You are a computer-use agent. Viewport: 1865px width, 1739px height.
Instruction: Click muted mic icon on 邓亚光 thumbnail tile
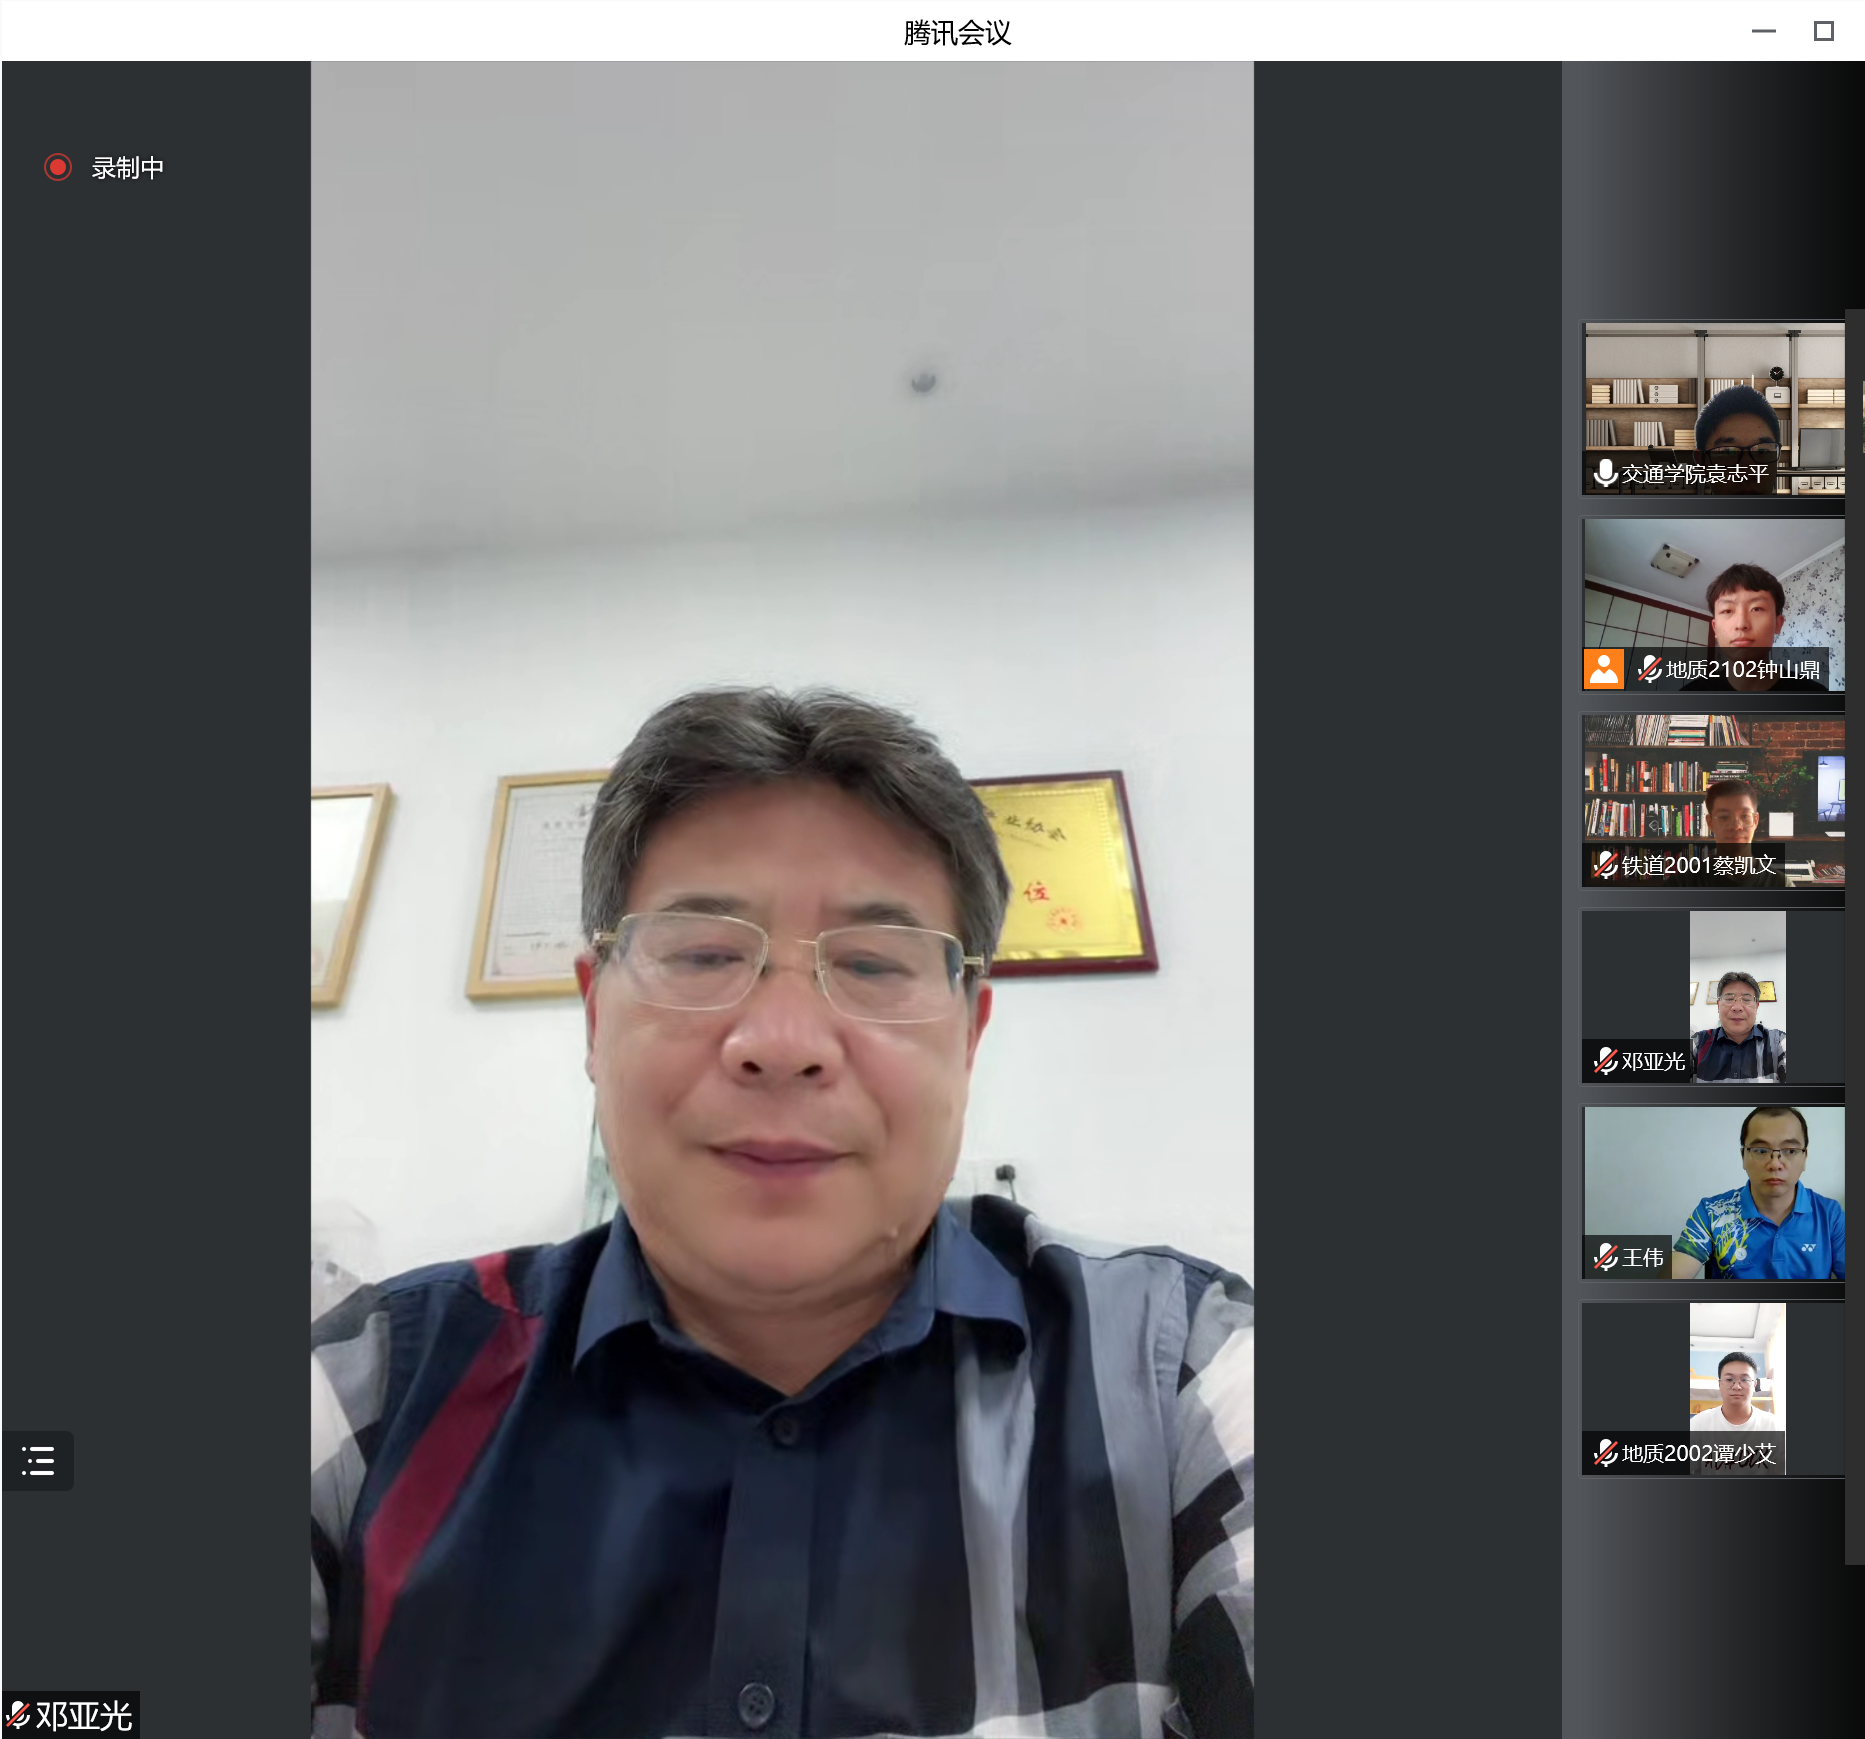(1606, 1061)
